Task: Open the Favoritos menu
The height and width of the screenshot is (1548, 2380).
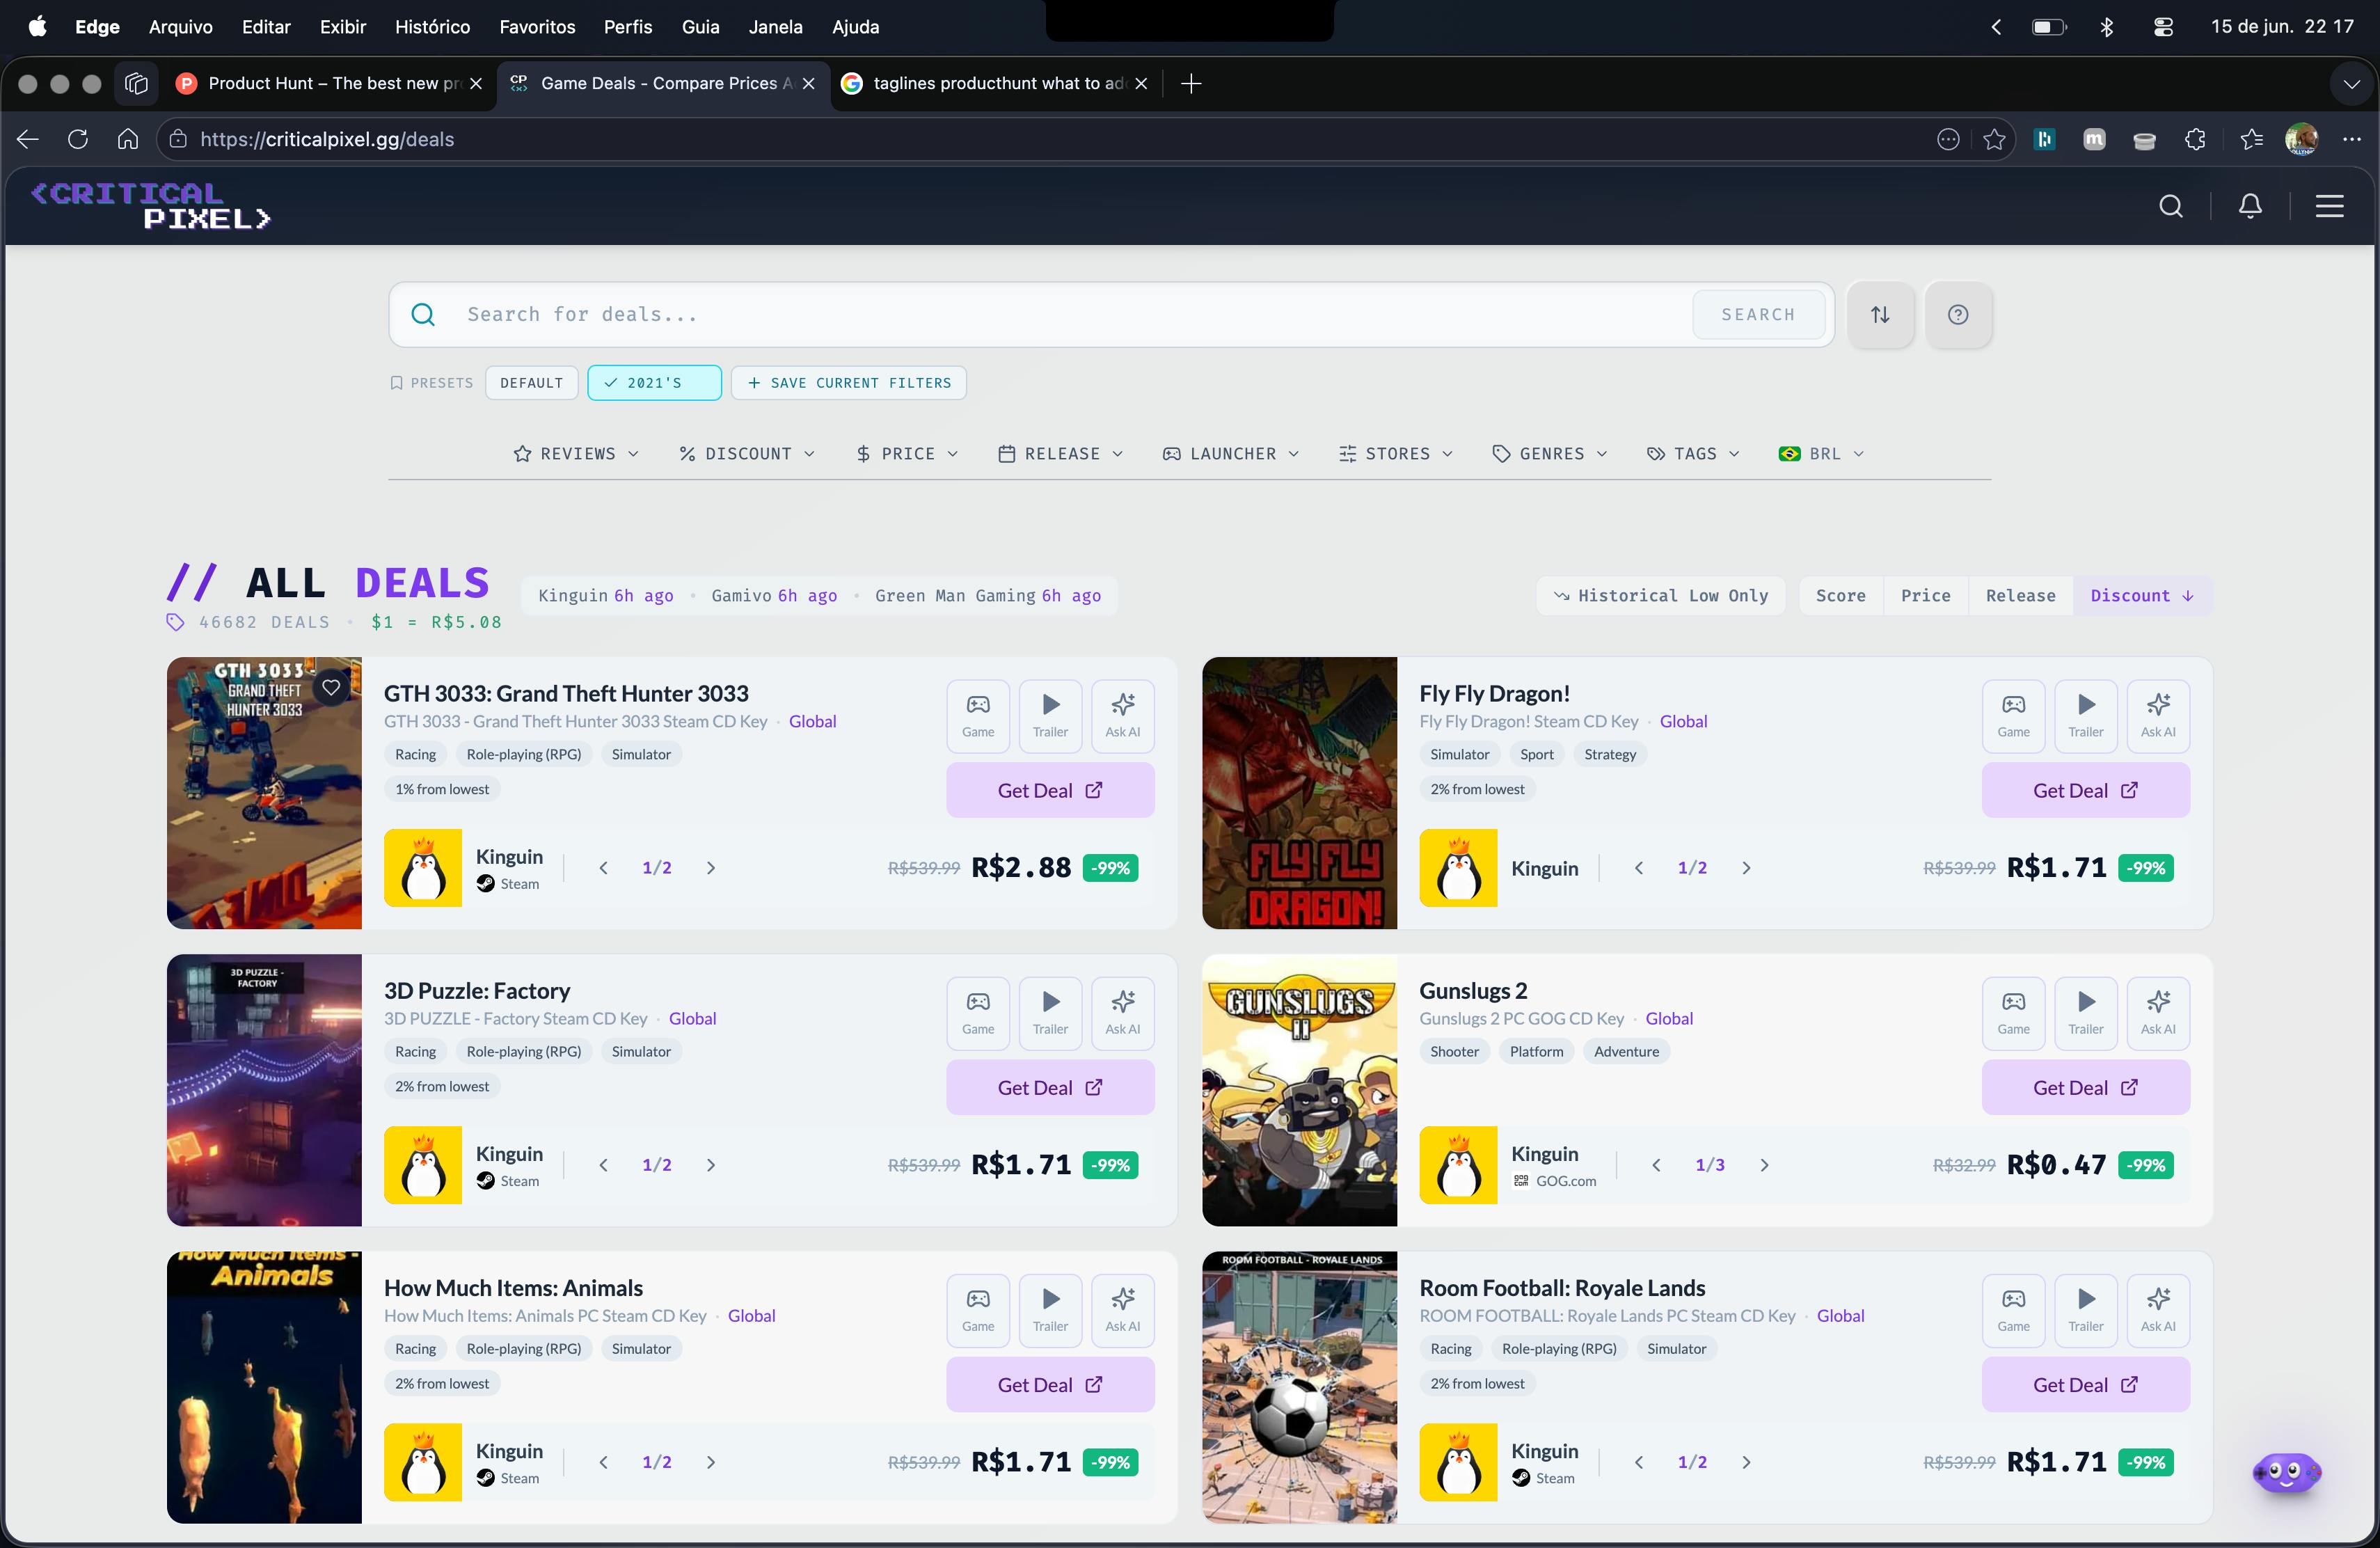Action: (537, 27)
